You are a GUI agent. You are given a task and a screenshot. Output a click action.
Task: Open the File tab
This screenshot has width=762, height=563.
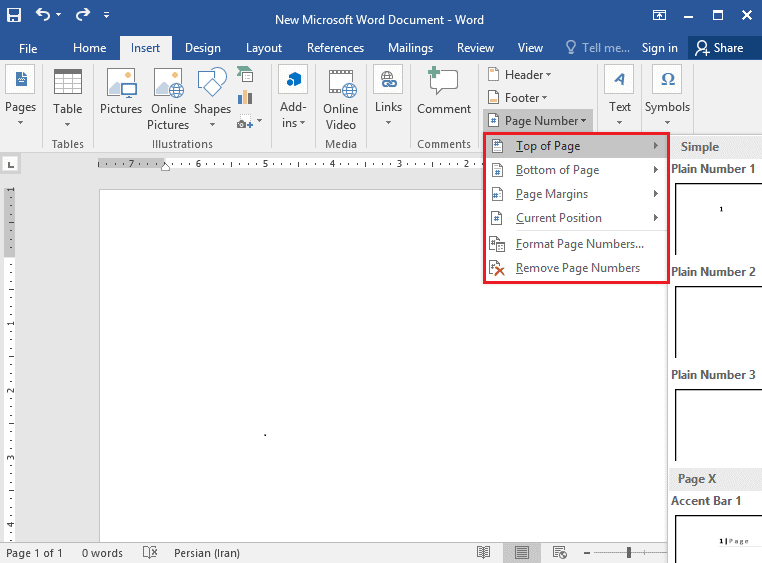coord(28,48)
